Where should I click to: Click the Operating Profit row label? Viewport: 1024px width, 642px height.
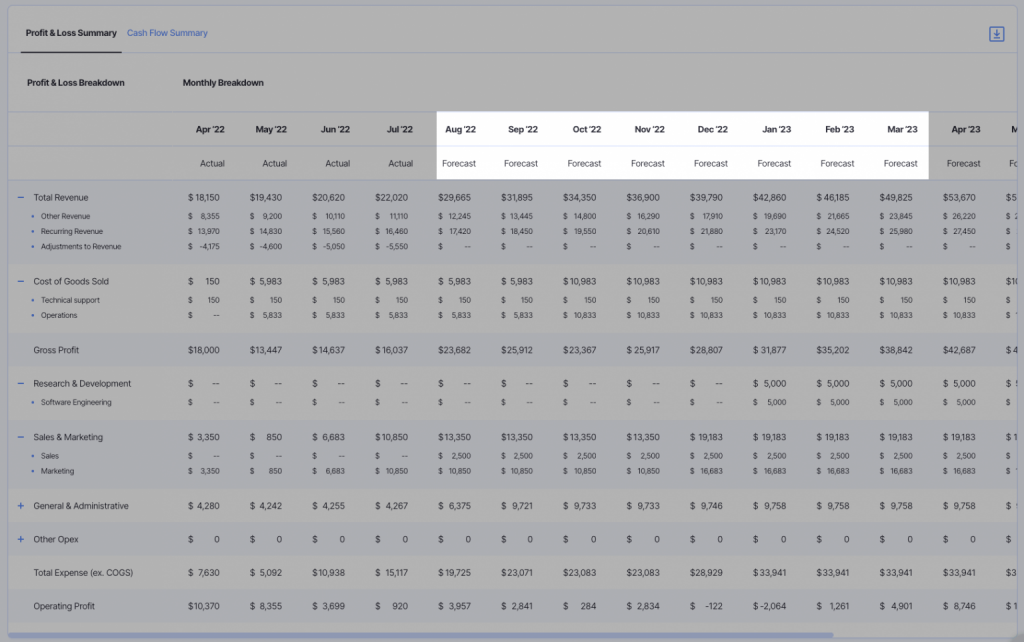[65, 606]
